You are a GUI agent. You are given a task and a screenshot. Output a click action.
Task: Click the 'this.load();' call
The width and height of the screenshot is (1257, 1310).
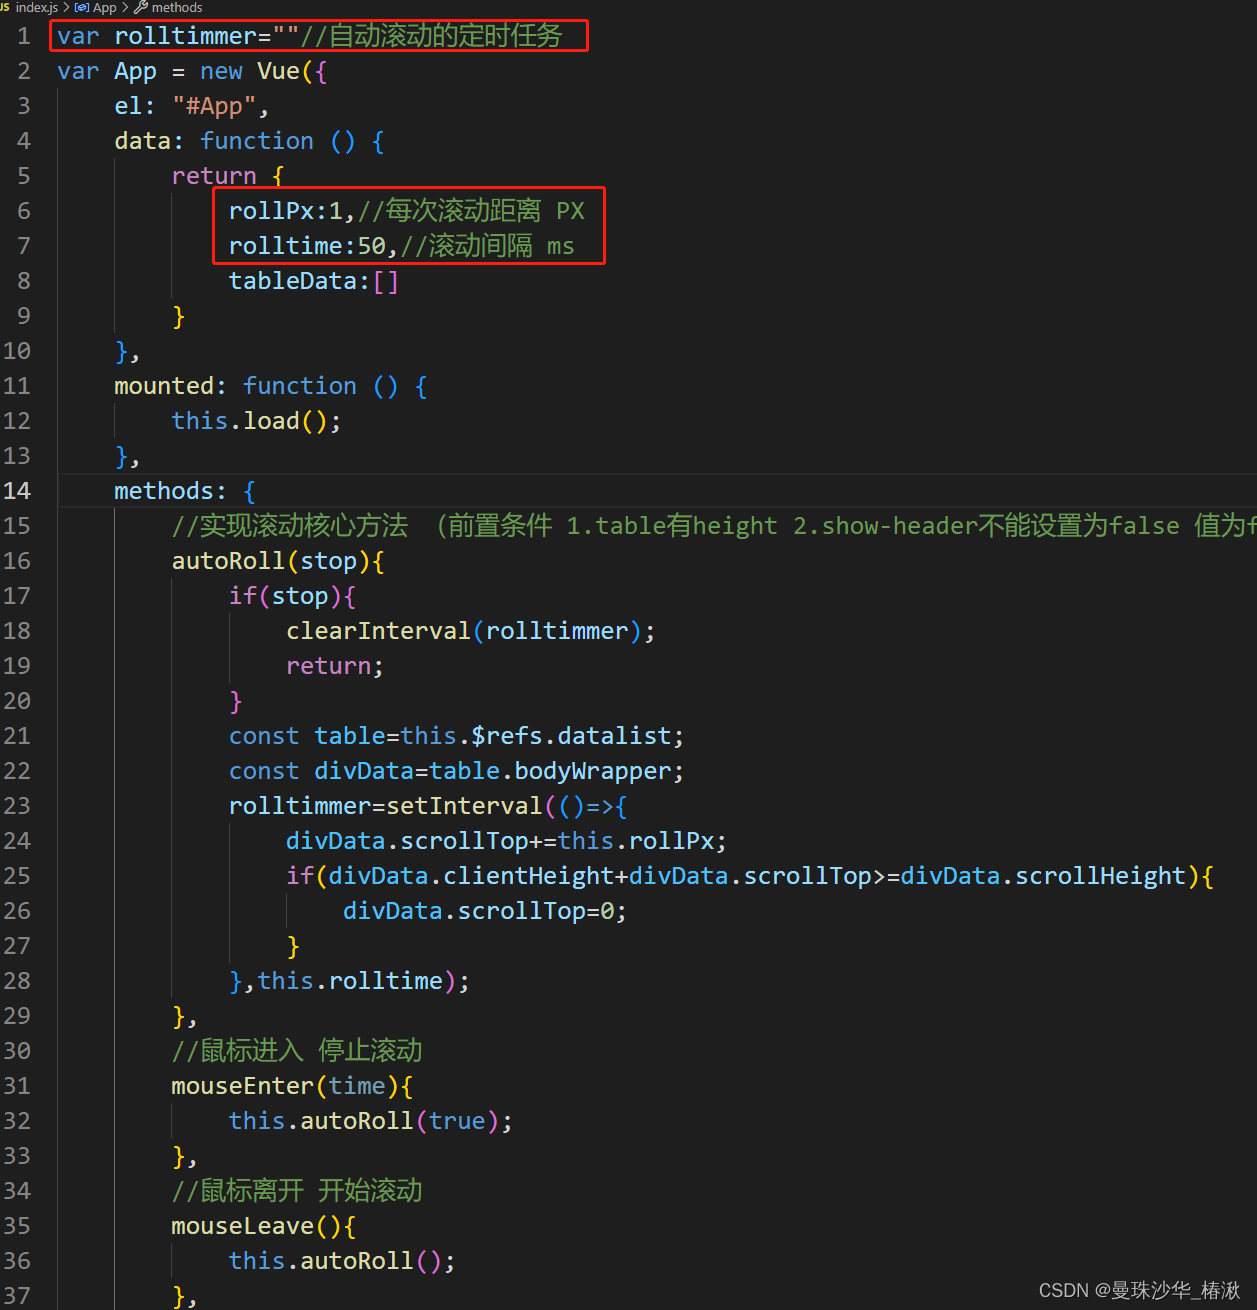coord(257,421)
